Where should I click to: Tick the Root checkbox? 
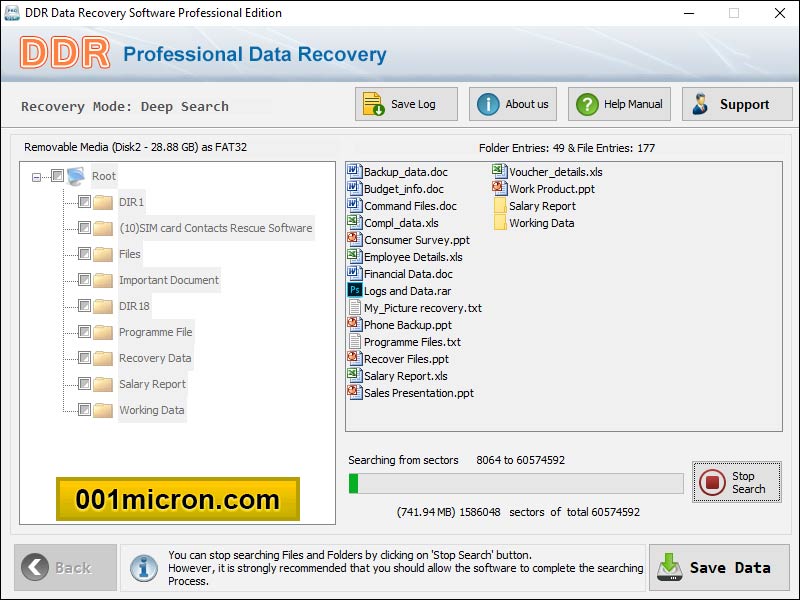pyautogui.click(x=58, y=176)
